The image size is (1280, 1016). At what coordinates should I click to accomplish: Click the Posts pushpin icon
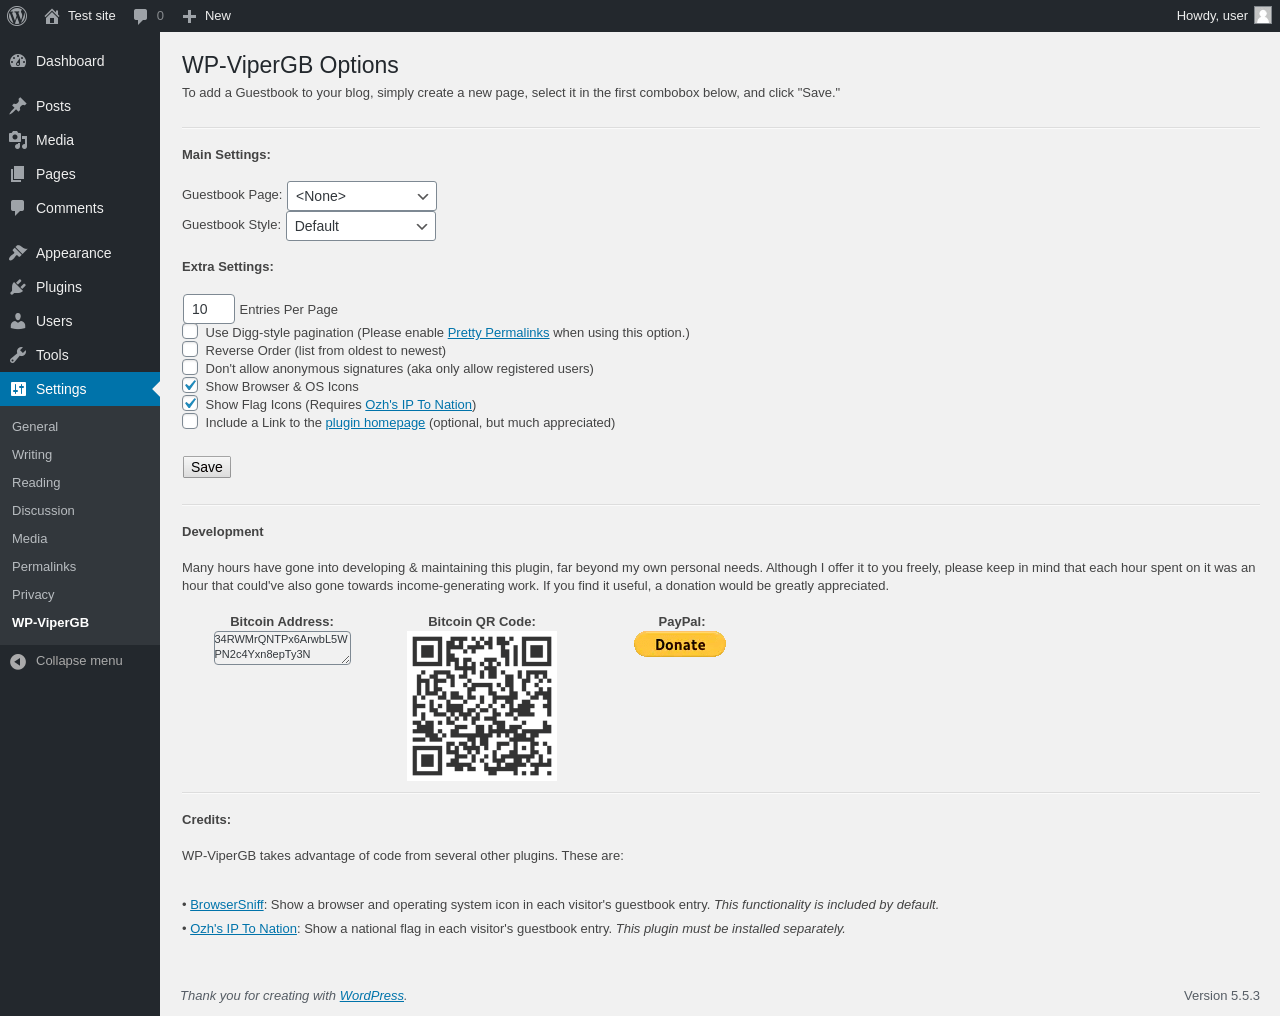18,106
